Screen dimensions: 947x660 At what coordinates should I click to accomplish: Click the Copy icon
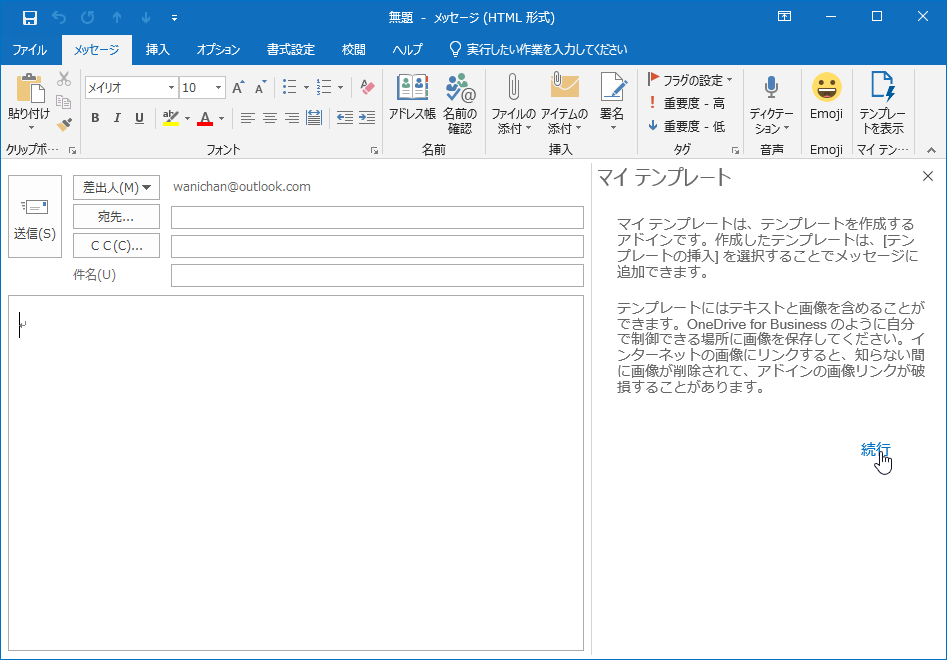click(x=64, y=102)
